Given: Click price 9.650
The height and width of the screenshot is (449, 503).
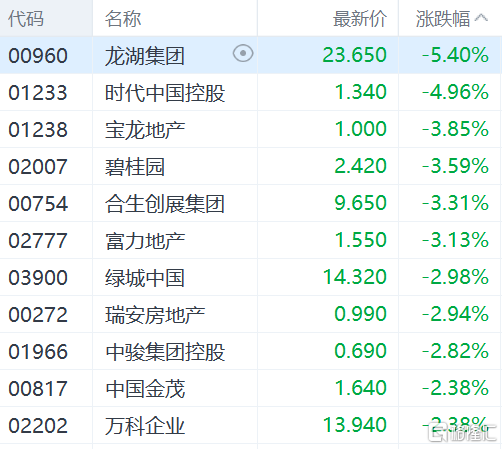Looking at the screenshot, I should tap(361, 203).
